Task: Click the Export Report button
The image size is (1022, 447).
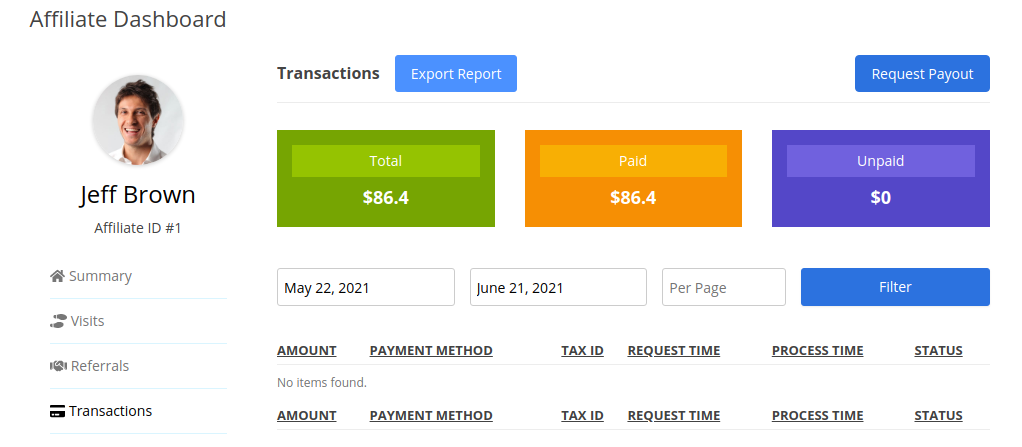Action: [x=456, y=74]
